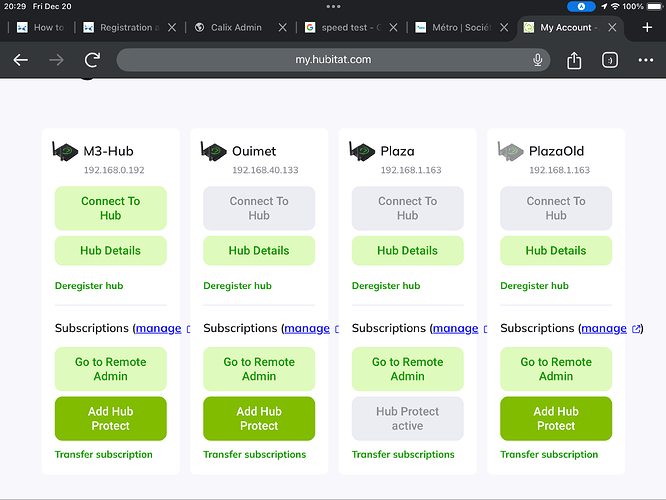This screenshot has height=500, width=666.
Task: Click the my.hubitat.com address field
Action: pyautogui.click(x=333, y=60)
